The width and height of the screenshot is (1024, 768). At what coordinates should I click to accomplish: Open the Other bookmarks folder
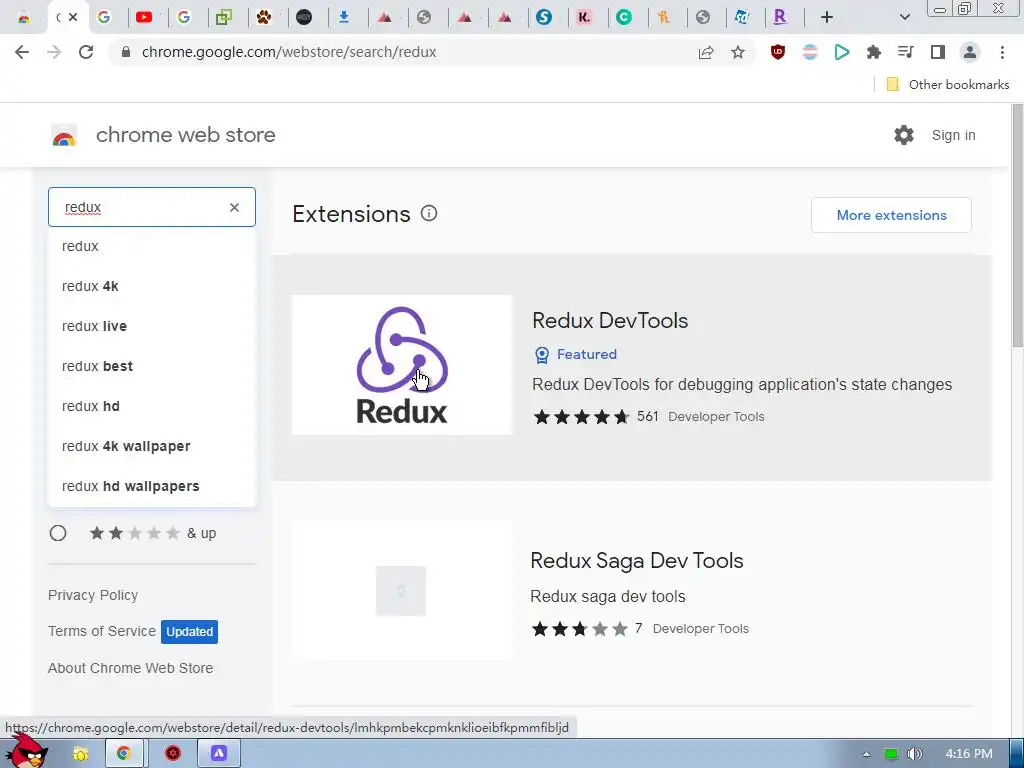(947, 84)
